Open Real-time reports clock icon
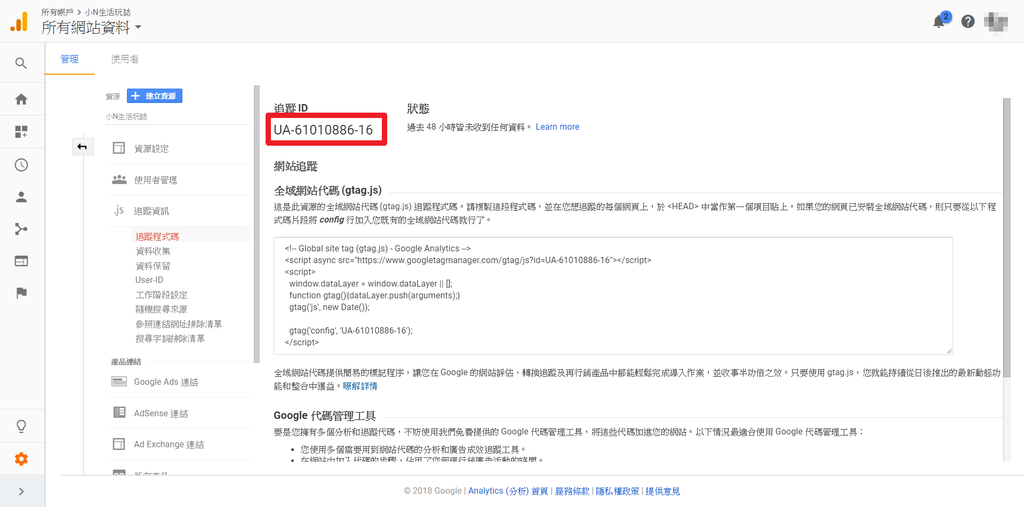Screen dimensions: 1024x507 click(x=22, y=165)
